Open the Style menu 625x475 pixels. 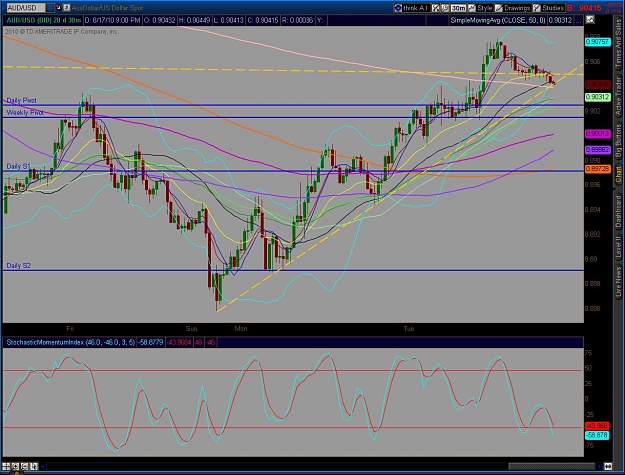pyautogui.click(x=481, y=8)
